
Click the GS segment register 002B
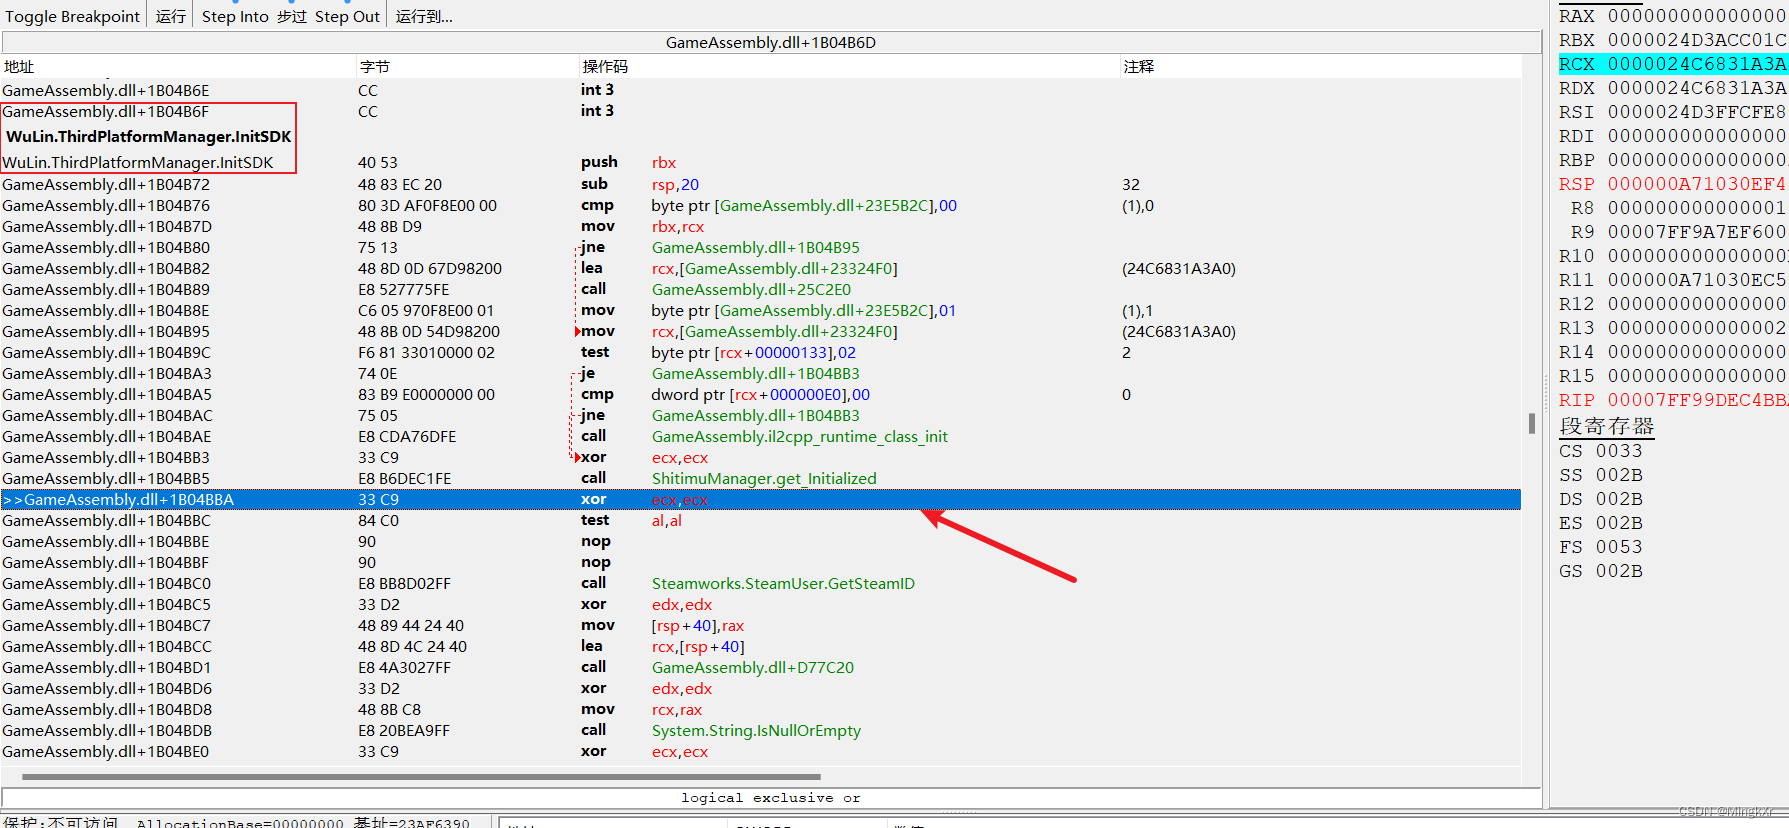pos(1619,571)
